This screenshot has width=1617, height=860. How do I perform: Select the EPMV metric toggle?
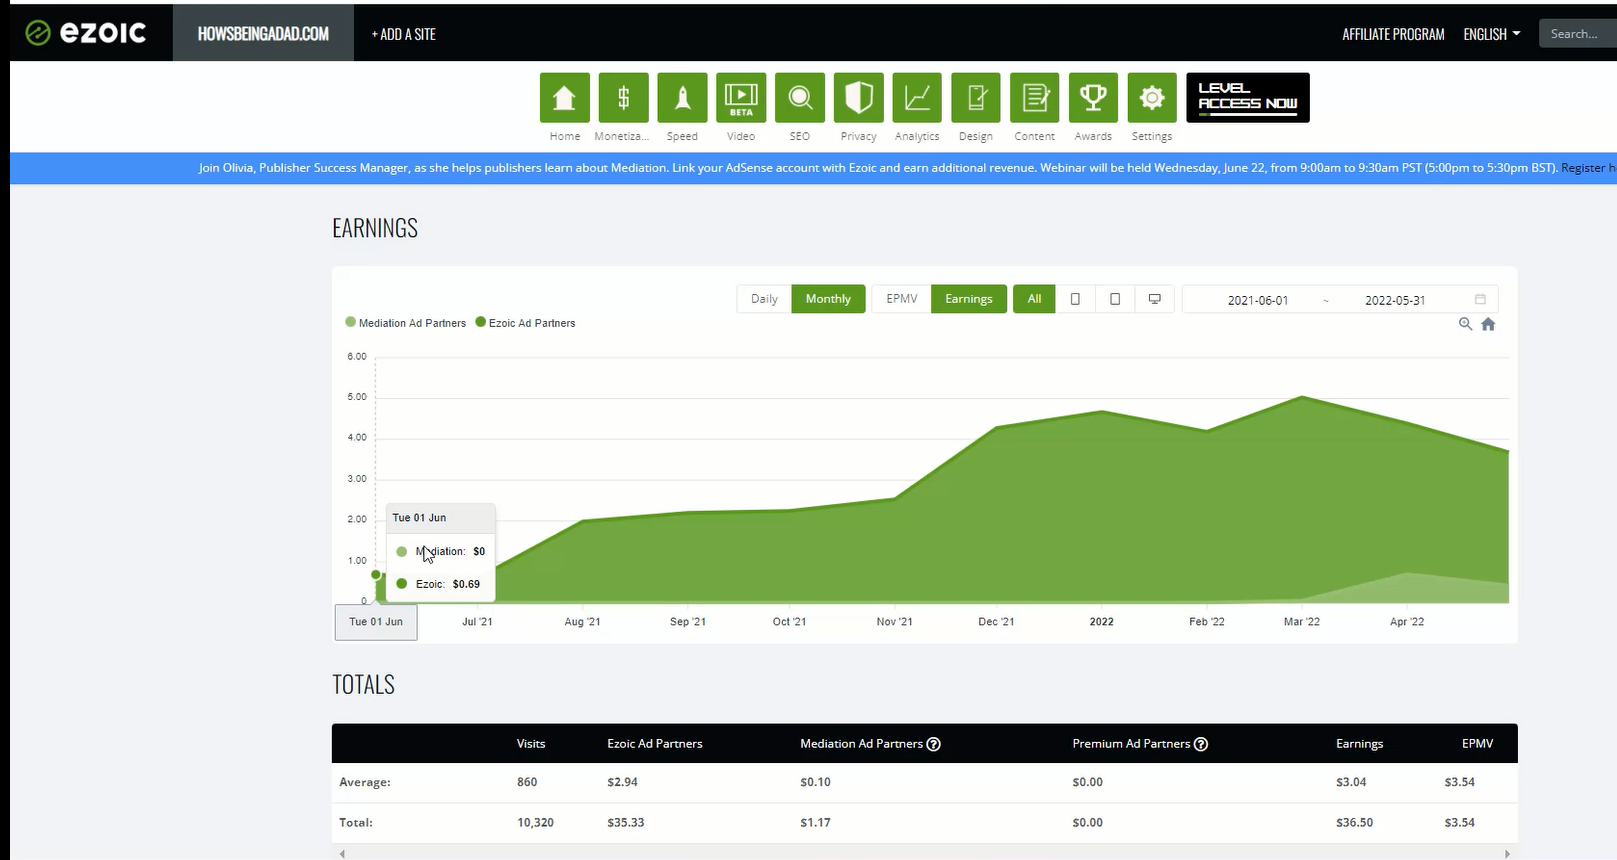point(902,299)
